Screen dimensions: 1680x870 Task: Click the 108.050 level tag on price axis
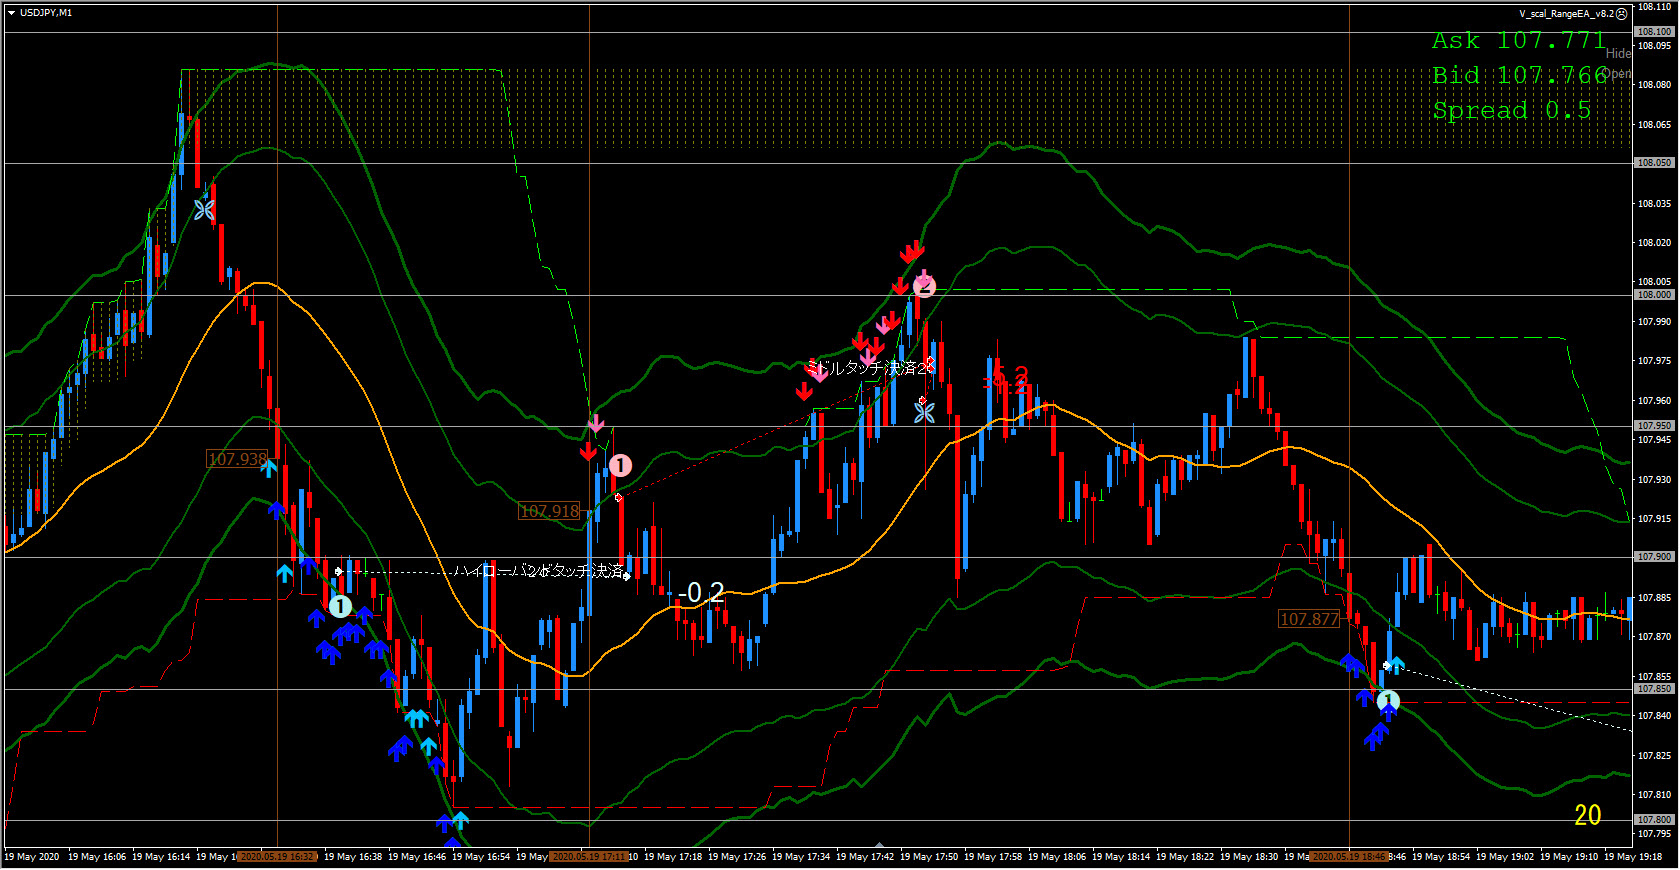1654,162
